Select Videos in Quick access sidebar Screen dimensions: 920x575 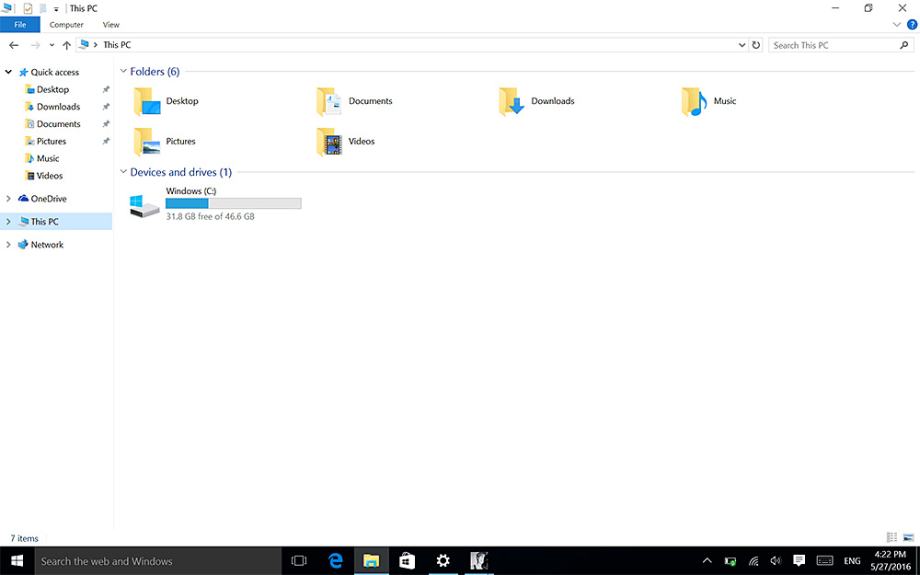pos(49,175)
